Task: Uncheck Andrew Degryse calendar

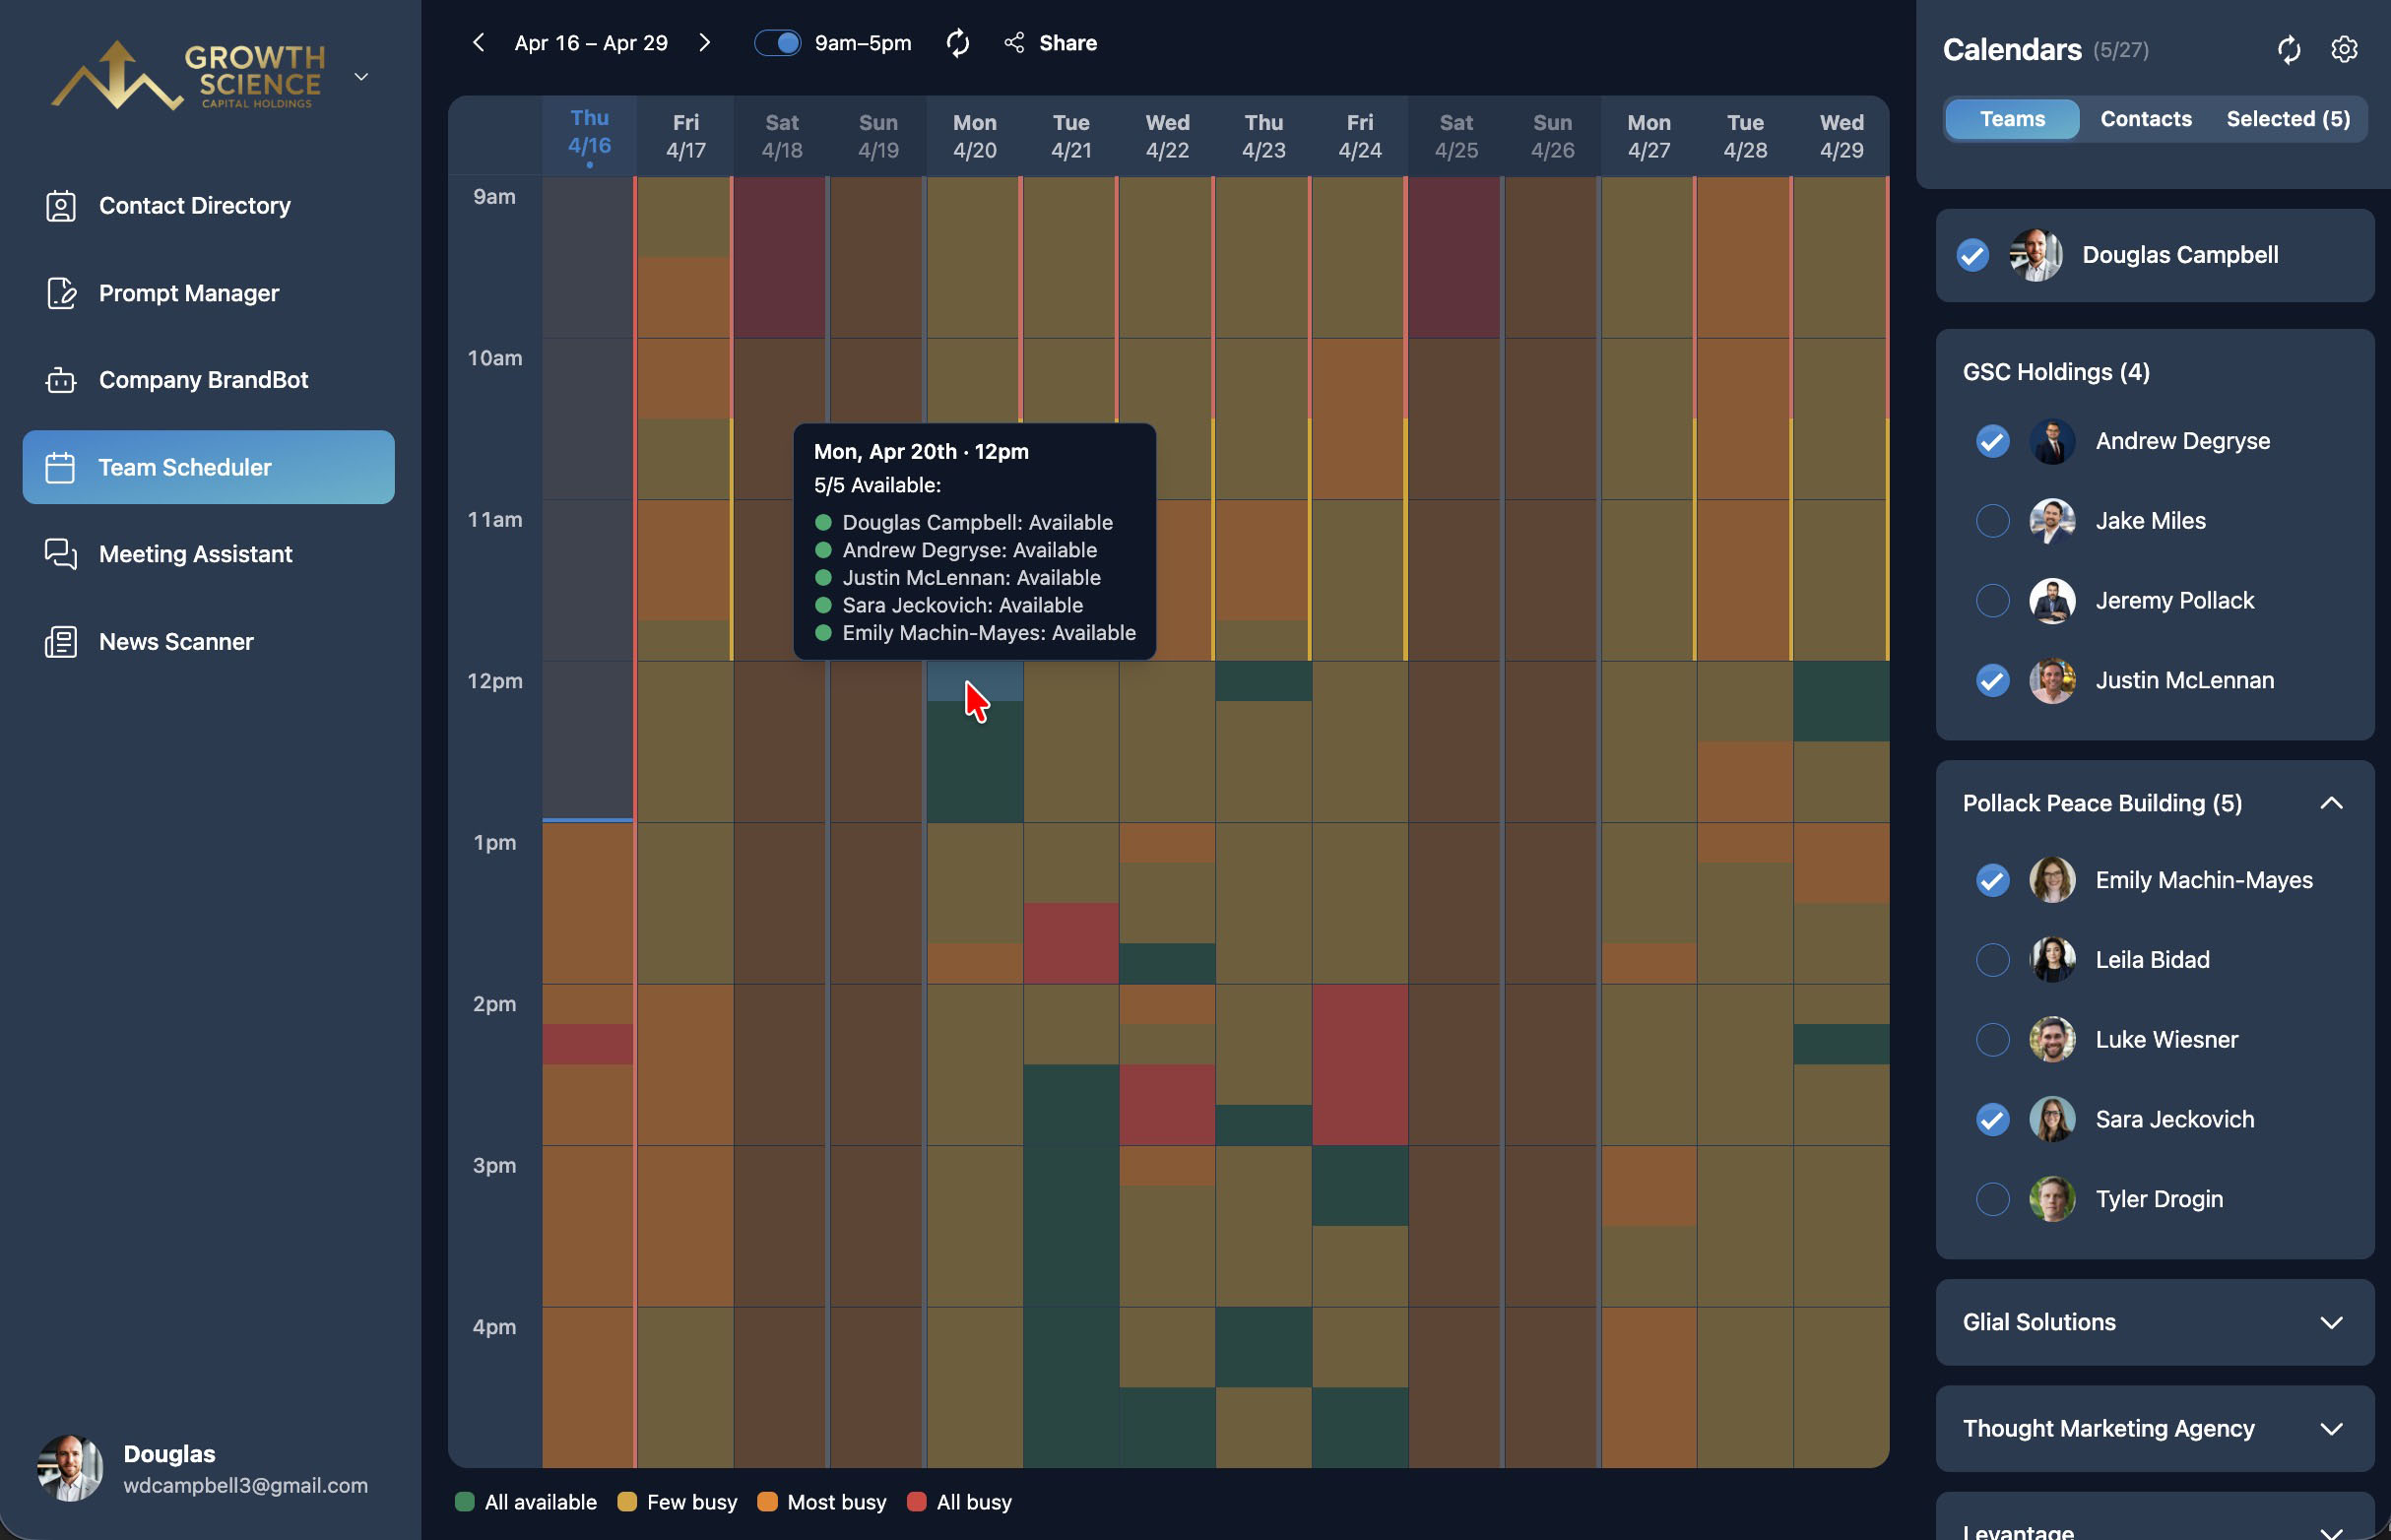Action: click(x=1992, y=442)
